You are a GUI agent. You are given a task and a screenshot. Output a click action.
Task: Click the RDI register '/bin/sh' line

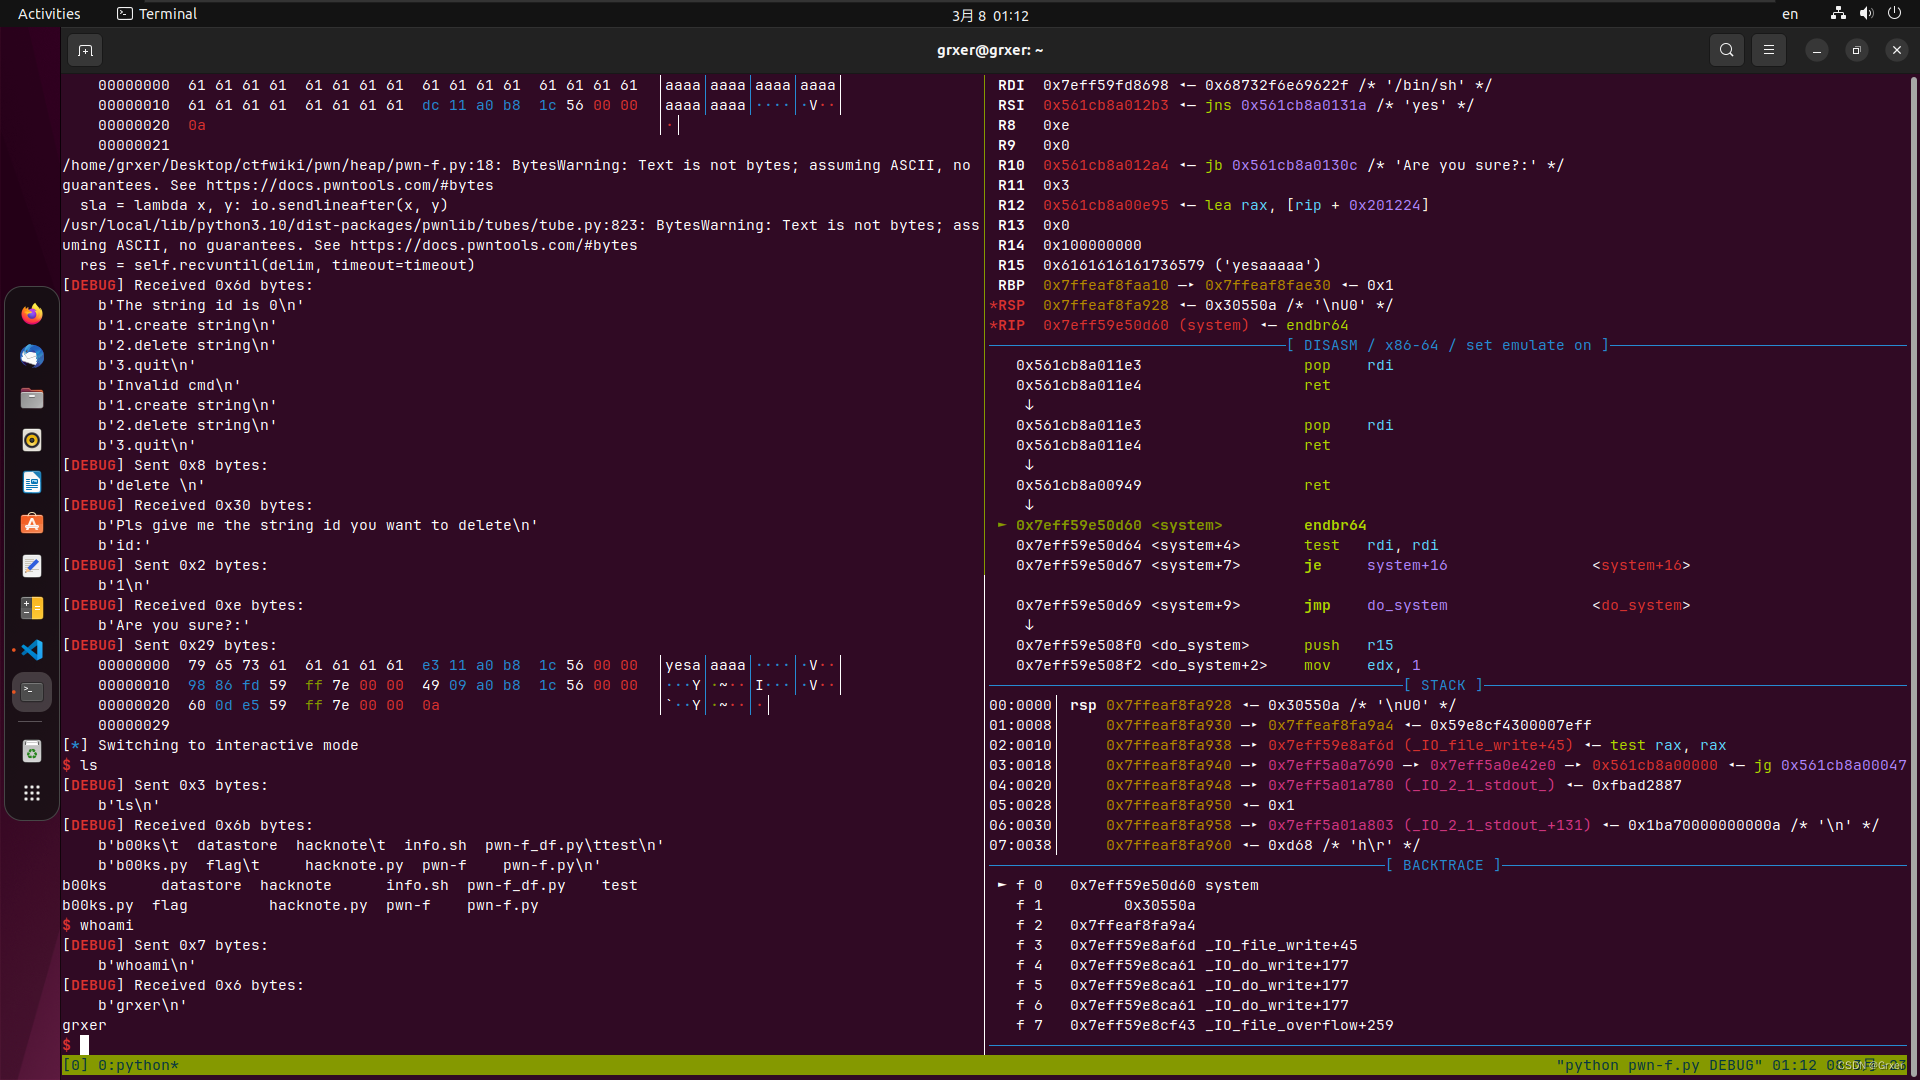click(1245, 85)
